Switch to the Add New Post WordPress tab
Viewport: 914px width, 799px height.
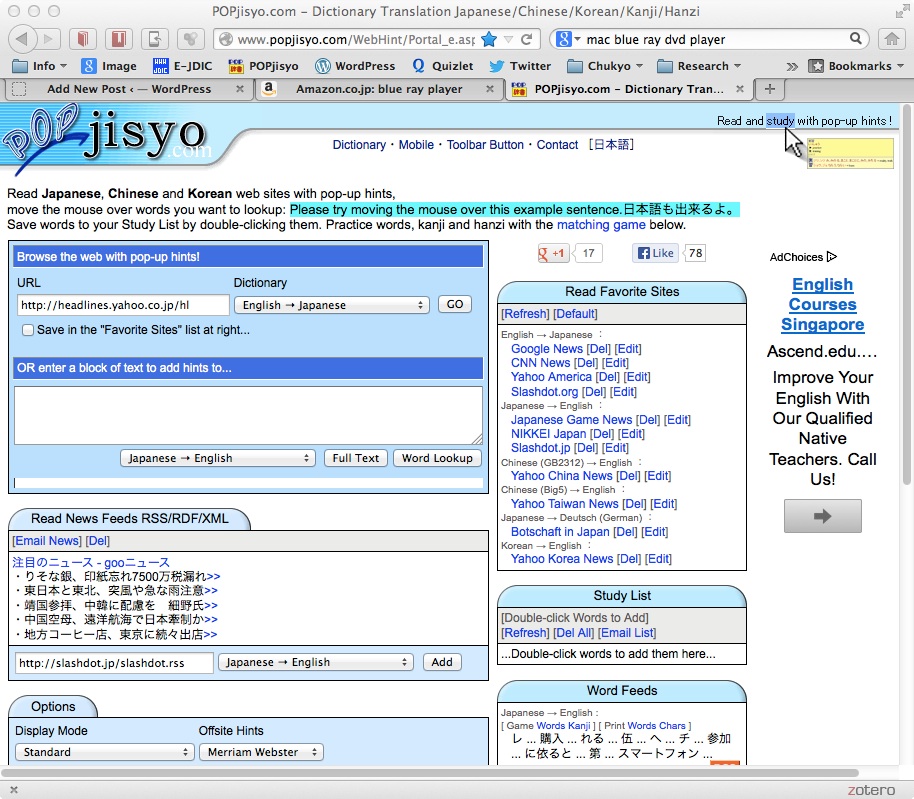click(128, 89)
